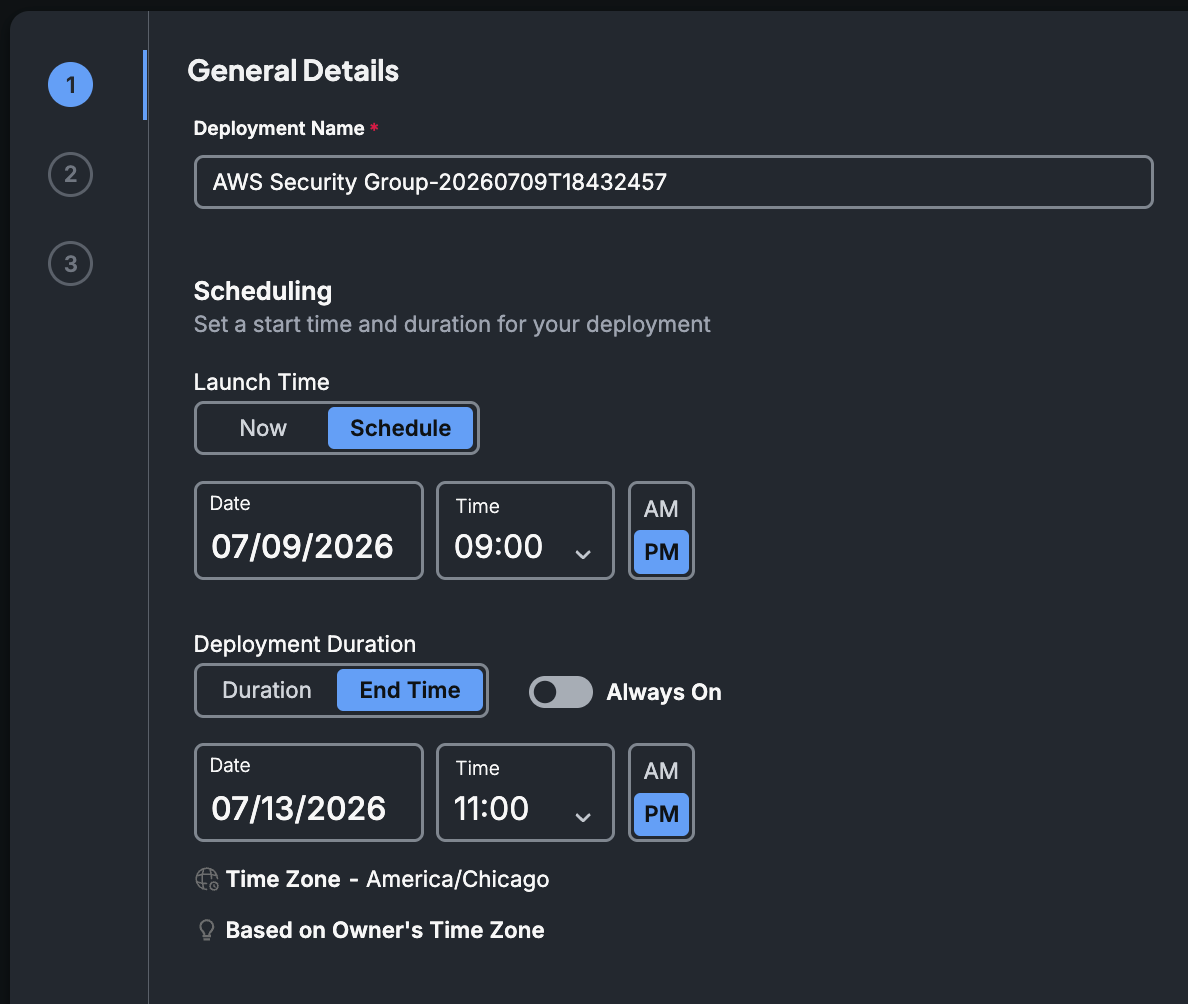Set end time to AM
The height and width of the screenshot is (1004, 1188).
tap(661, 771)
